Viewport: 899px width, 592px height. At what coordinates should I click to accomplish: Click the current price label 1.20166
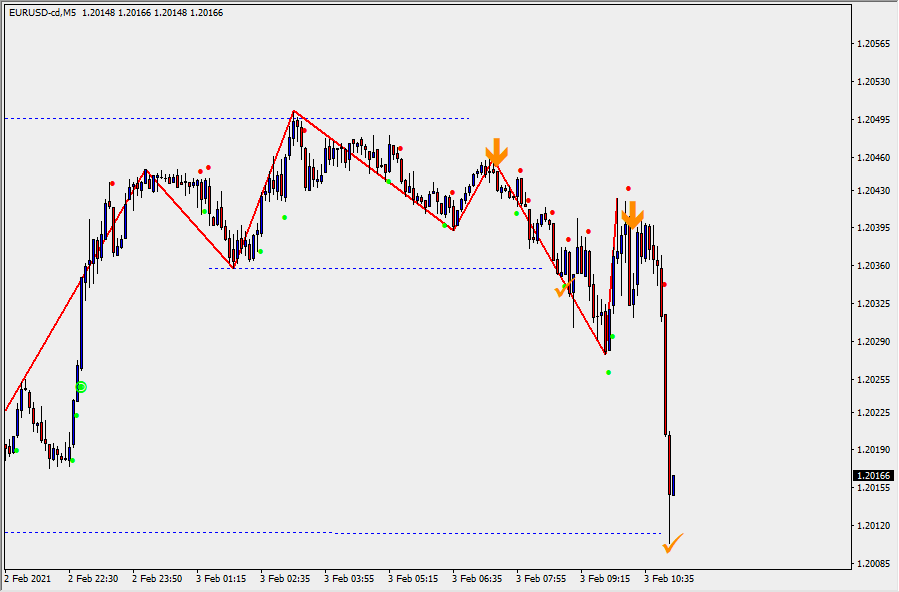coord(873,475)
